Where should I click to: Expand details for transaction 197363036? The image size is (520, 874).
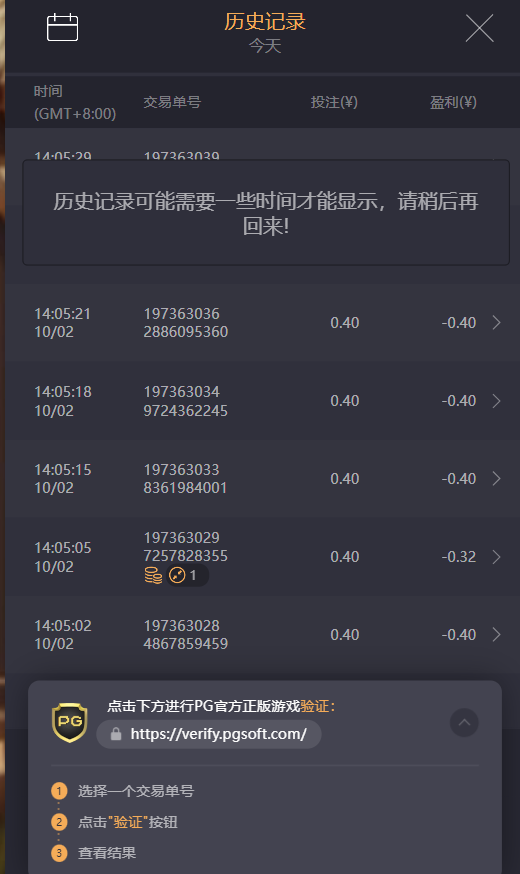tap(496, 322)
